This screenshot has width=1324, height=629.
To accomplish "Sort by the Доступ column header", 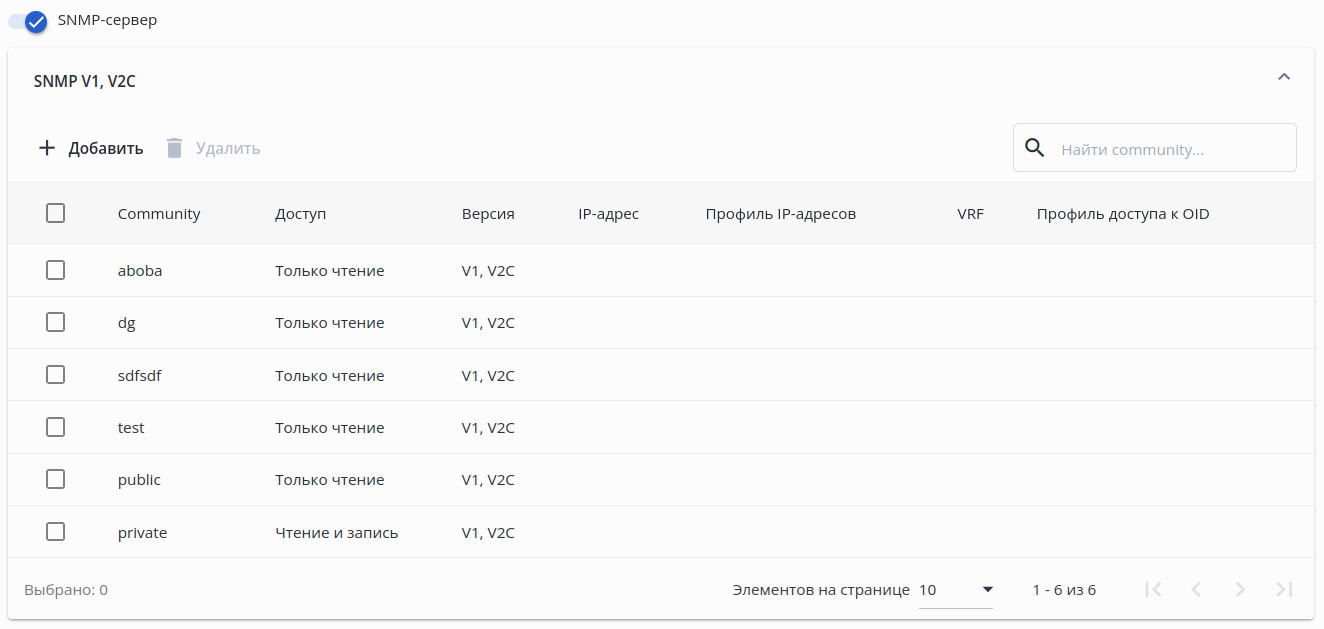I will coord(301,213).
